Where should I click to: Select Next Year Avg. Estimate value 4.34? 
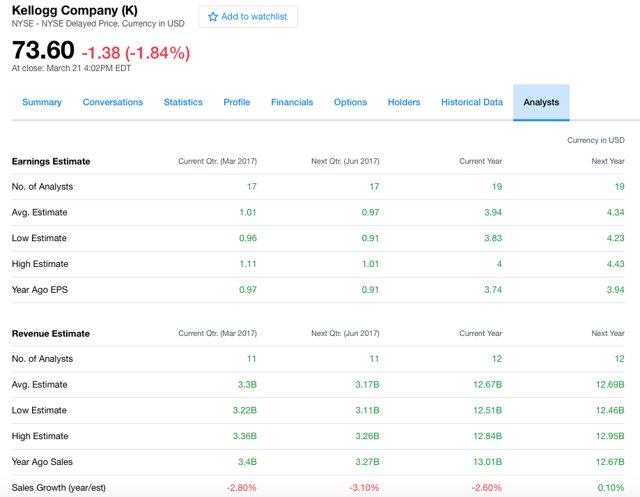[616, 212]
